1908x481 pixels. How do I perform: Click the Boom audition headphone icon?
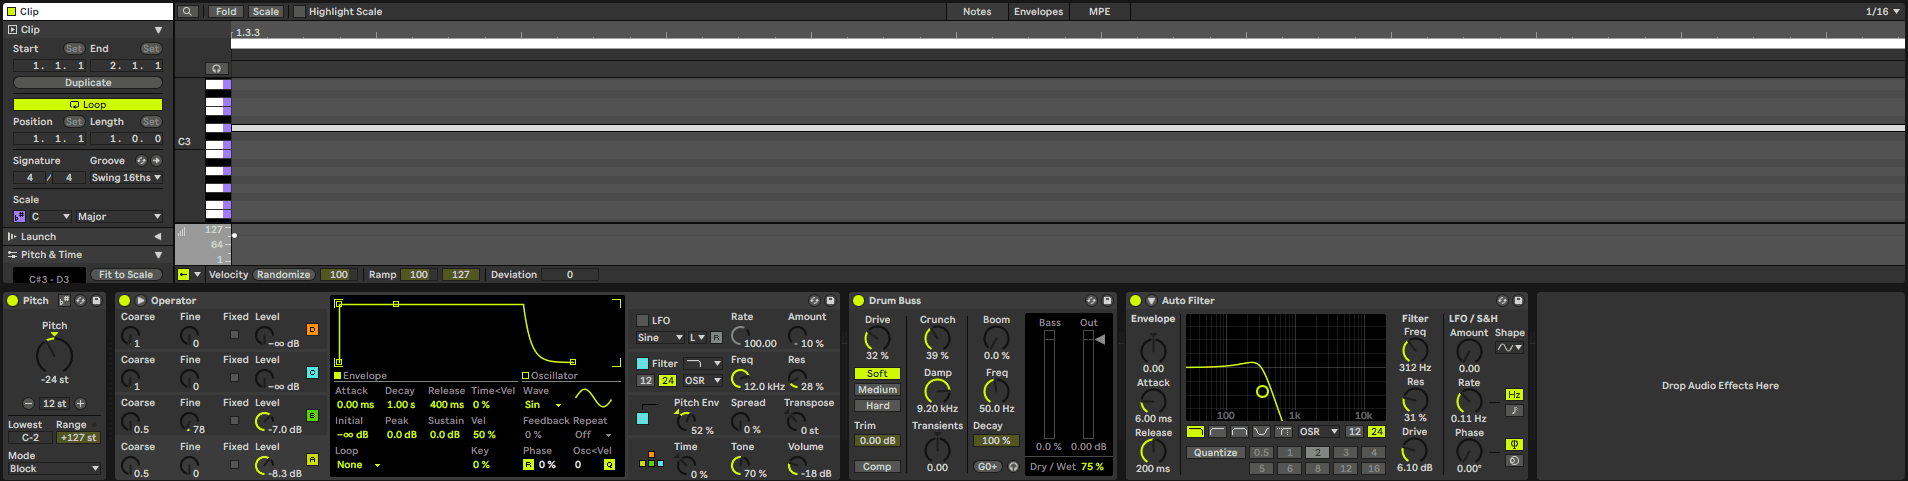[x=1013, y=467]
